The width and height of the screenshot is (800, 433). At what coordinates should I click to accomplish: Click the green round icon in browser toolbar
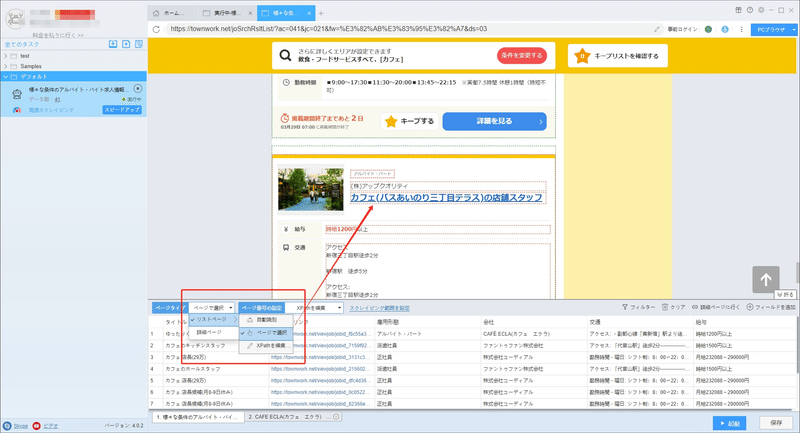(708, 29)
